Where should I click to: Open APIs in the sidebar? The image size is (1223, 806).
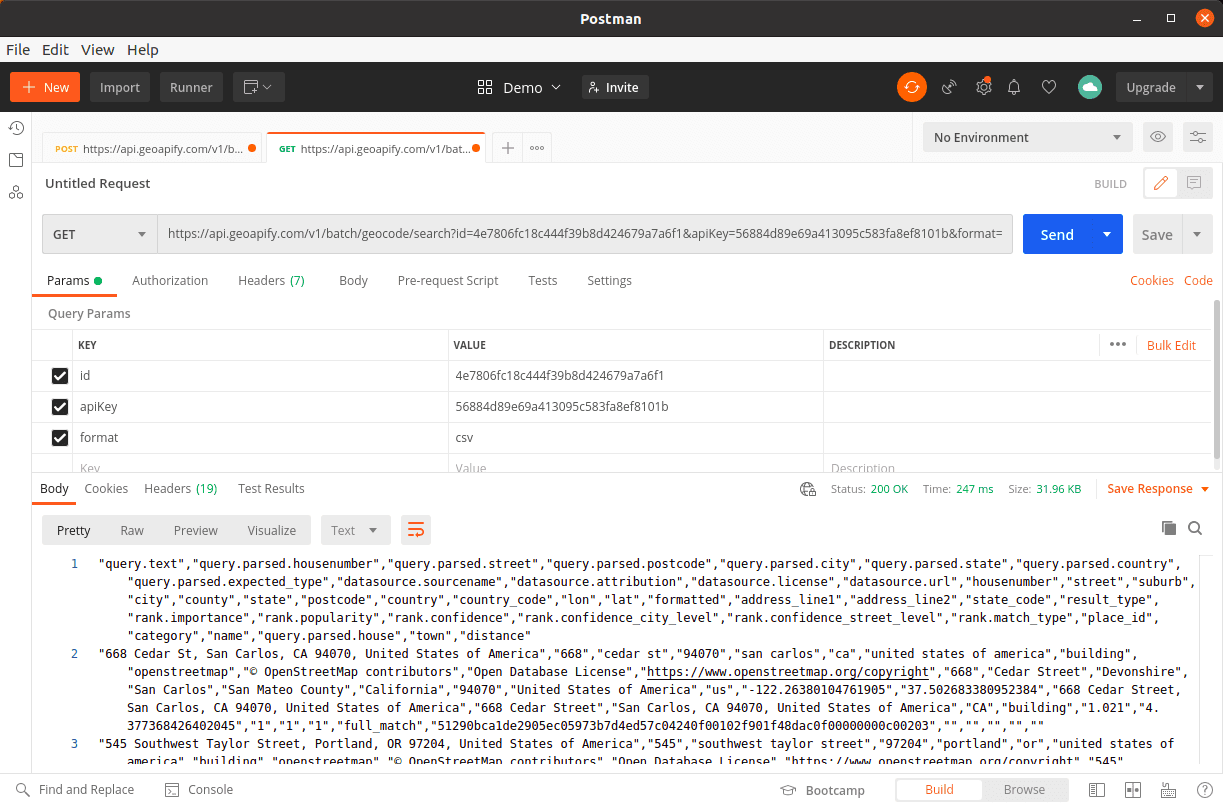pyautogui.click(x=16, y=192)
